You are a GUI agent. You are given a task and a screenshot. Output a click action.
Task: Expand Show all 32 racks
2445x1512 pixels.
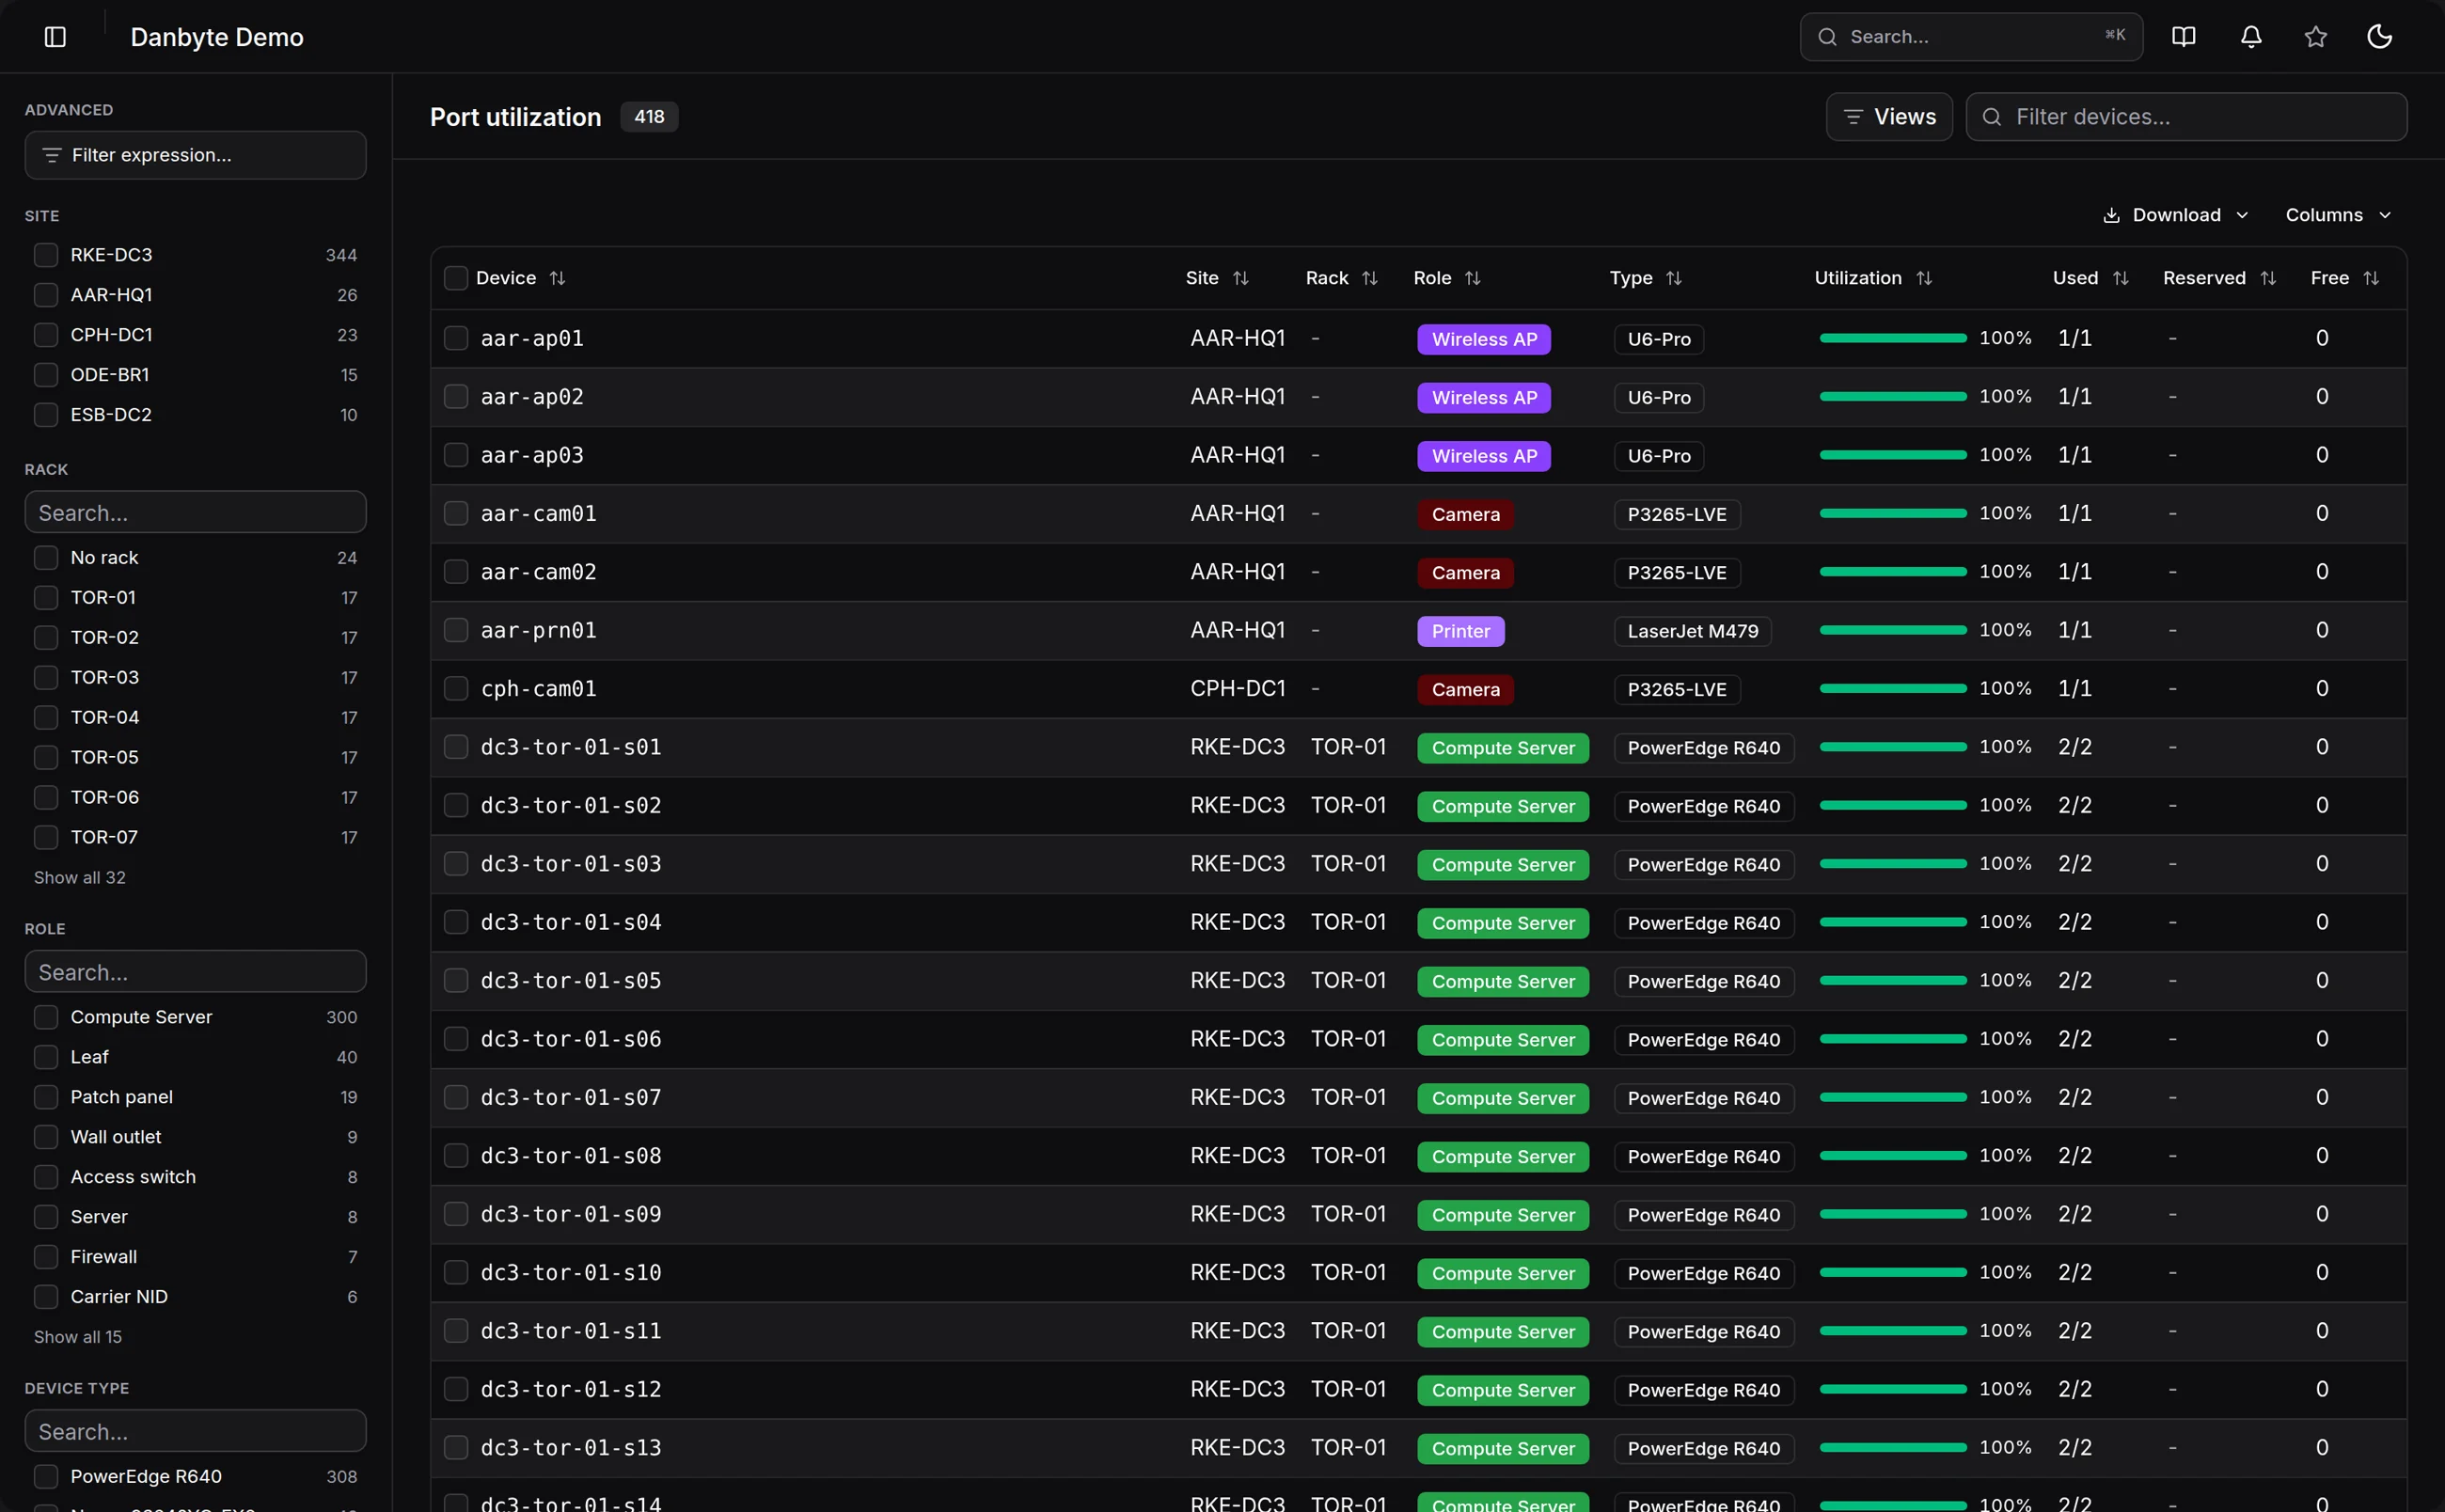(x=80, y=878)
